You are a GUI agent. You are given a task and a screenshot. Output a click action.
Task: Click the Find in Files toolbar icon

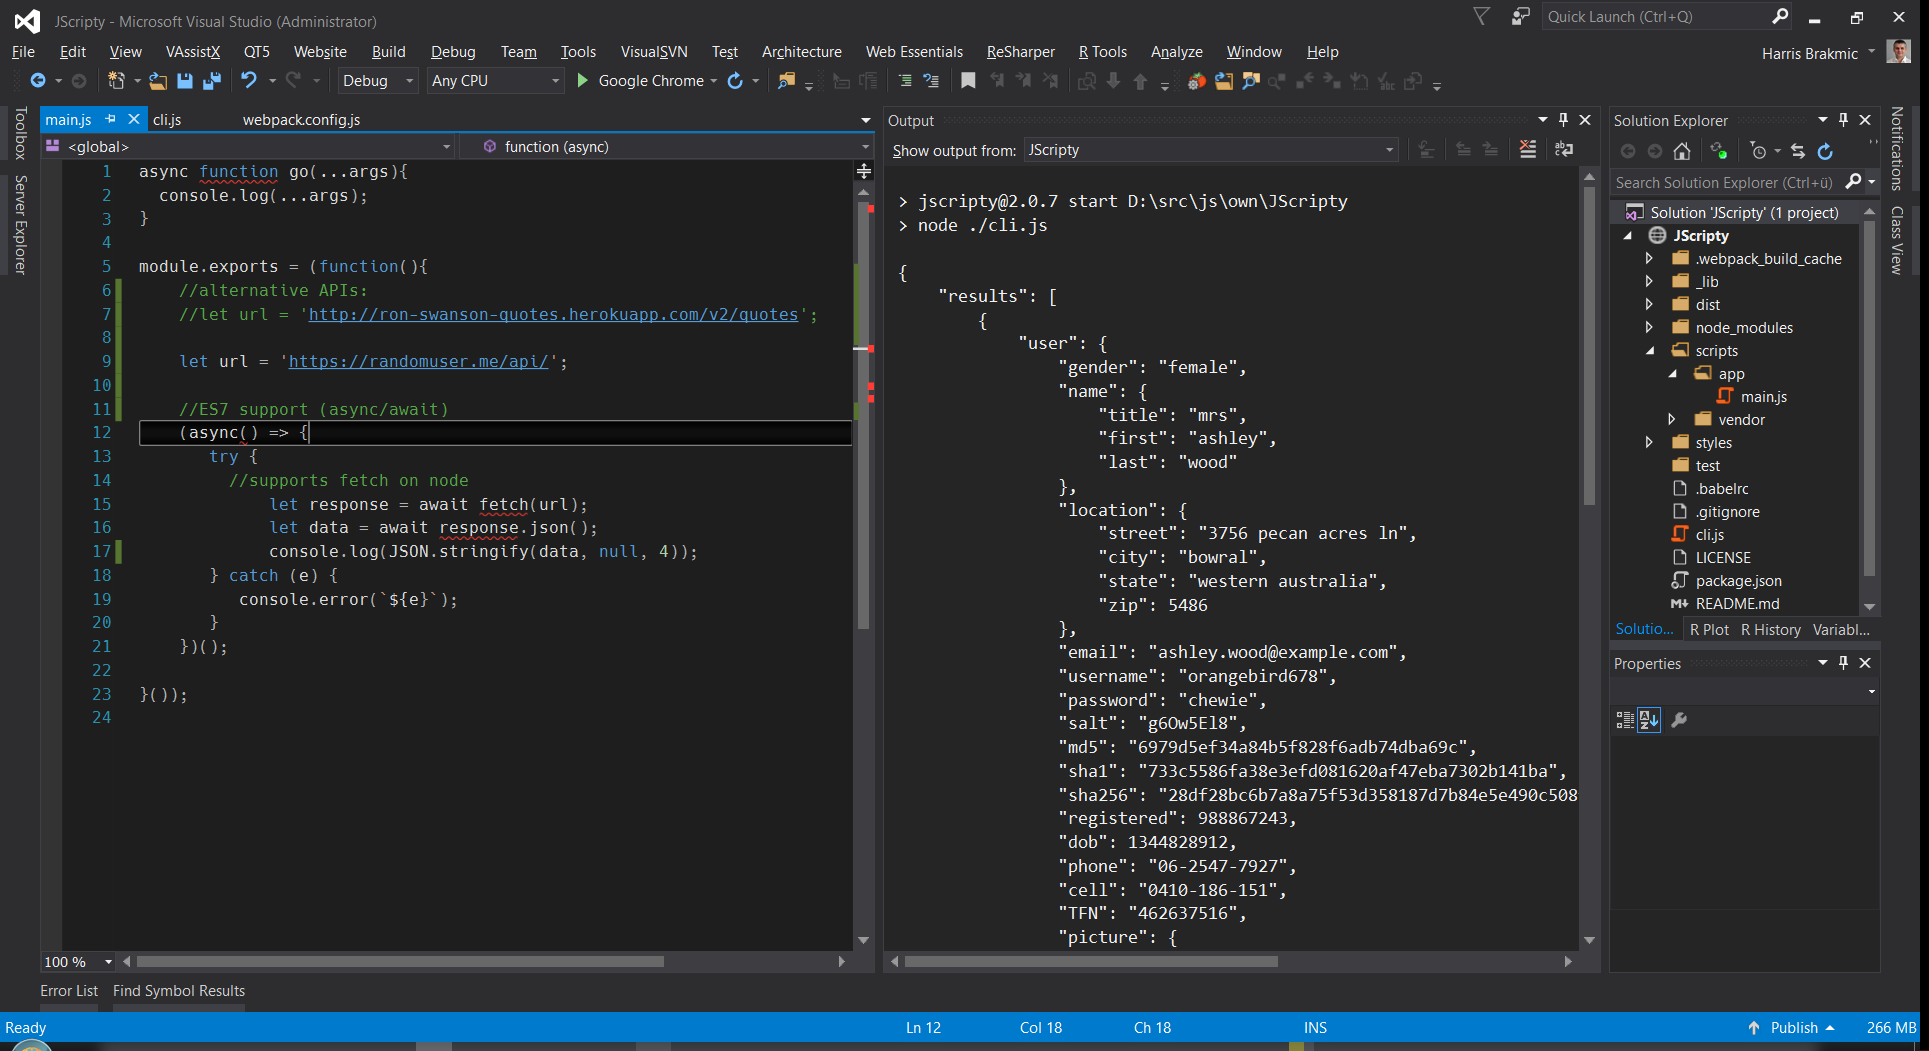(x=787, y=81)
